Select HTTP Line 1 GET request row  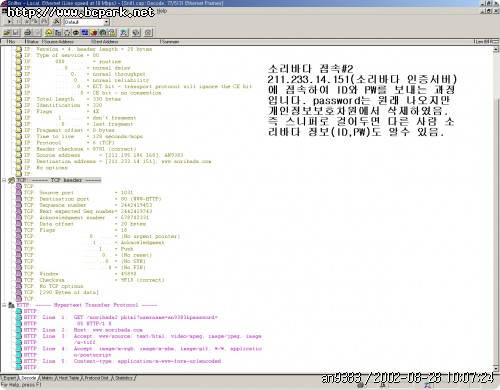(121, 317)
